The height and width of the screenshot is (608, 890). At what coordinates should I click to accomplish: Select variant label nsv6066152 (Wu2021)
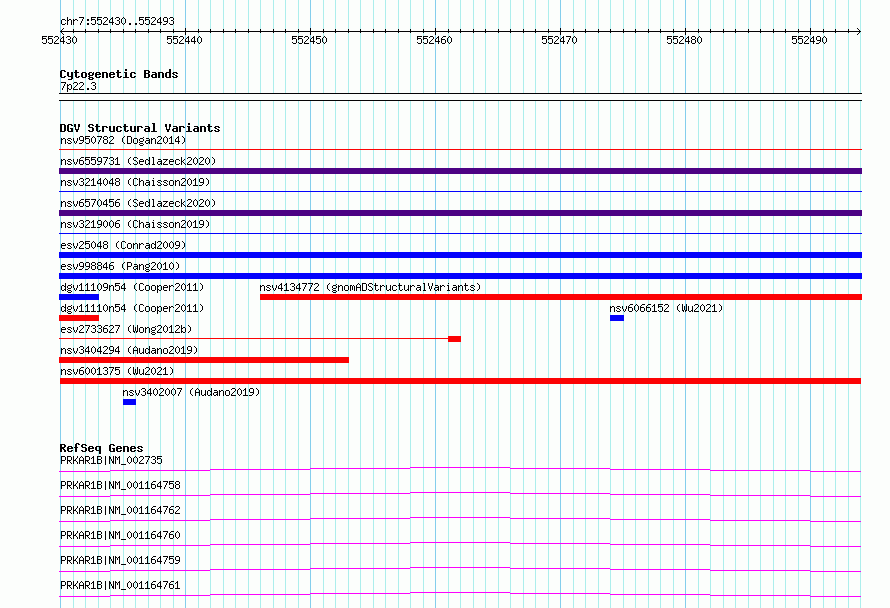[666, 308]
